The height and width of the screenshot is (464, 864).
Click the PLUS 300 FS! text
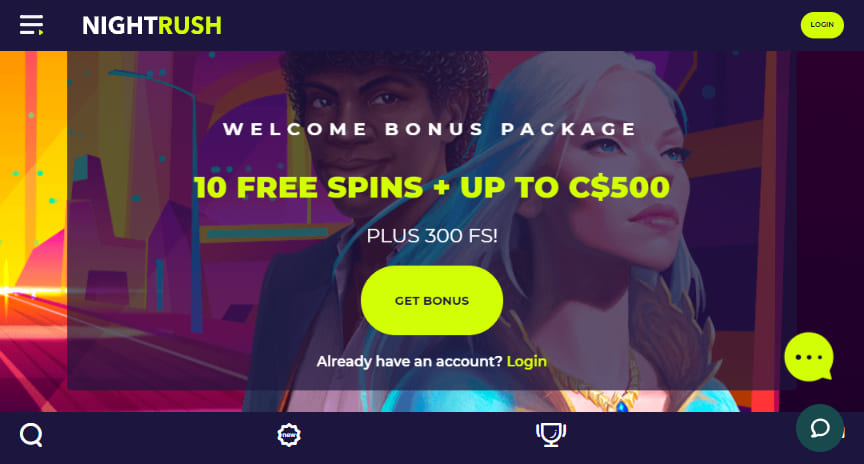(x=432, y=236)
